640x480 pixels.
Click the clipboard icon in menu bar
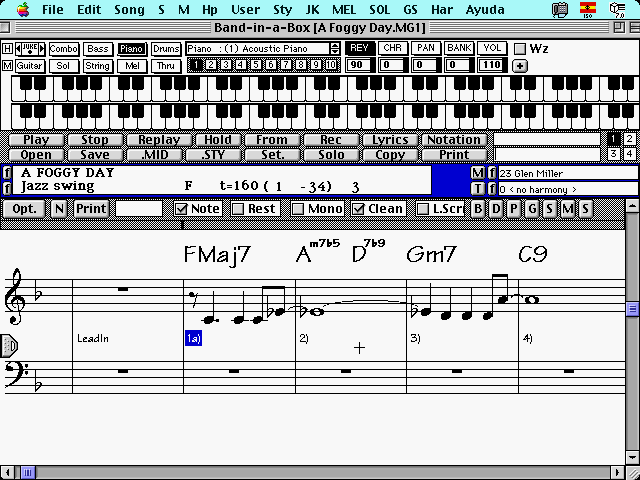point(560,10)
